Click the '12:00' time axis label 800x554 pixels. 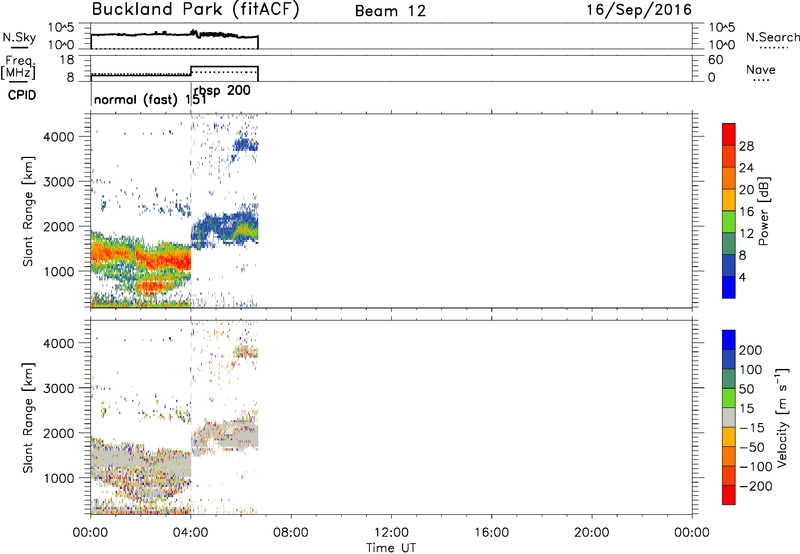coord(391,533)
